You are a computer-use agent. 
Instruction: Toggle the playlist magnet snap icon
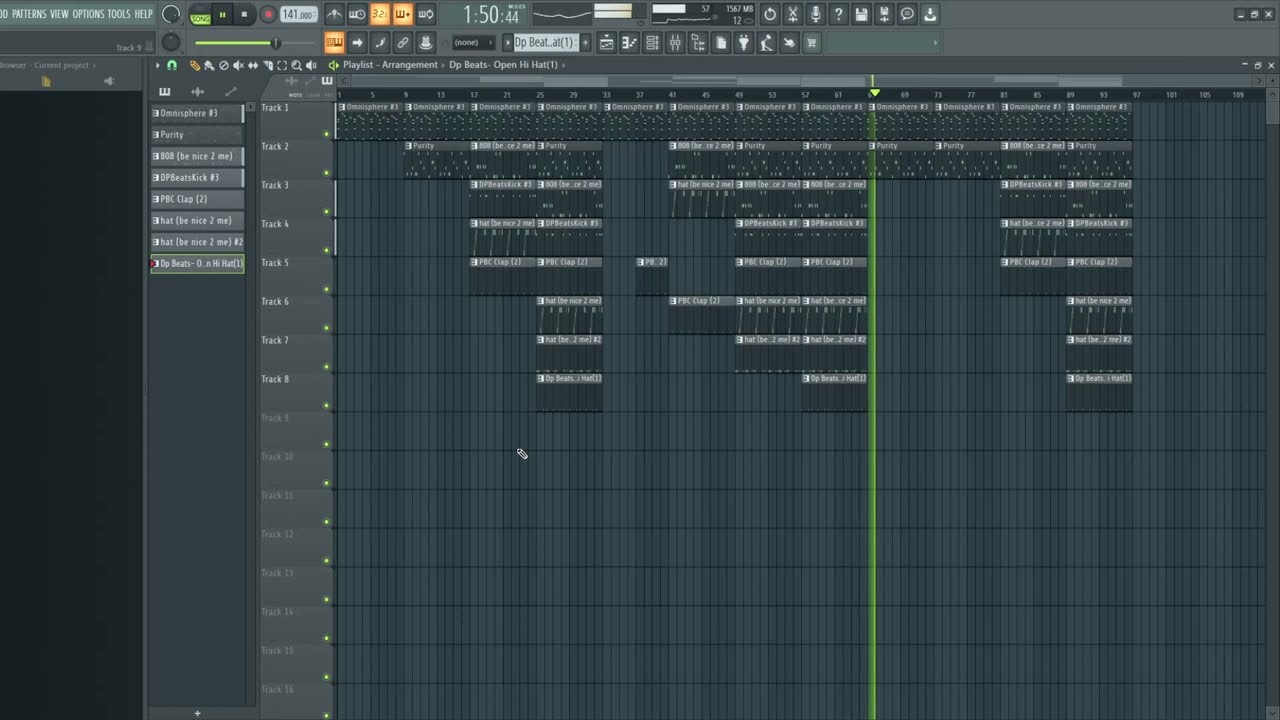click(172, 65)
